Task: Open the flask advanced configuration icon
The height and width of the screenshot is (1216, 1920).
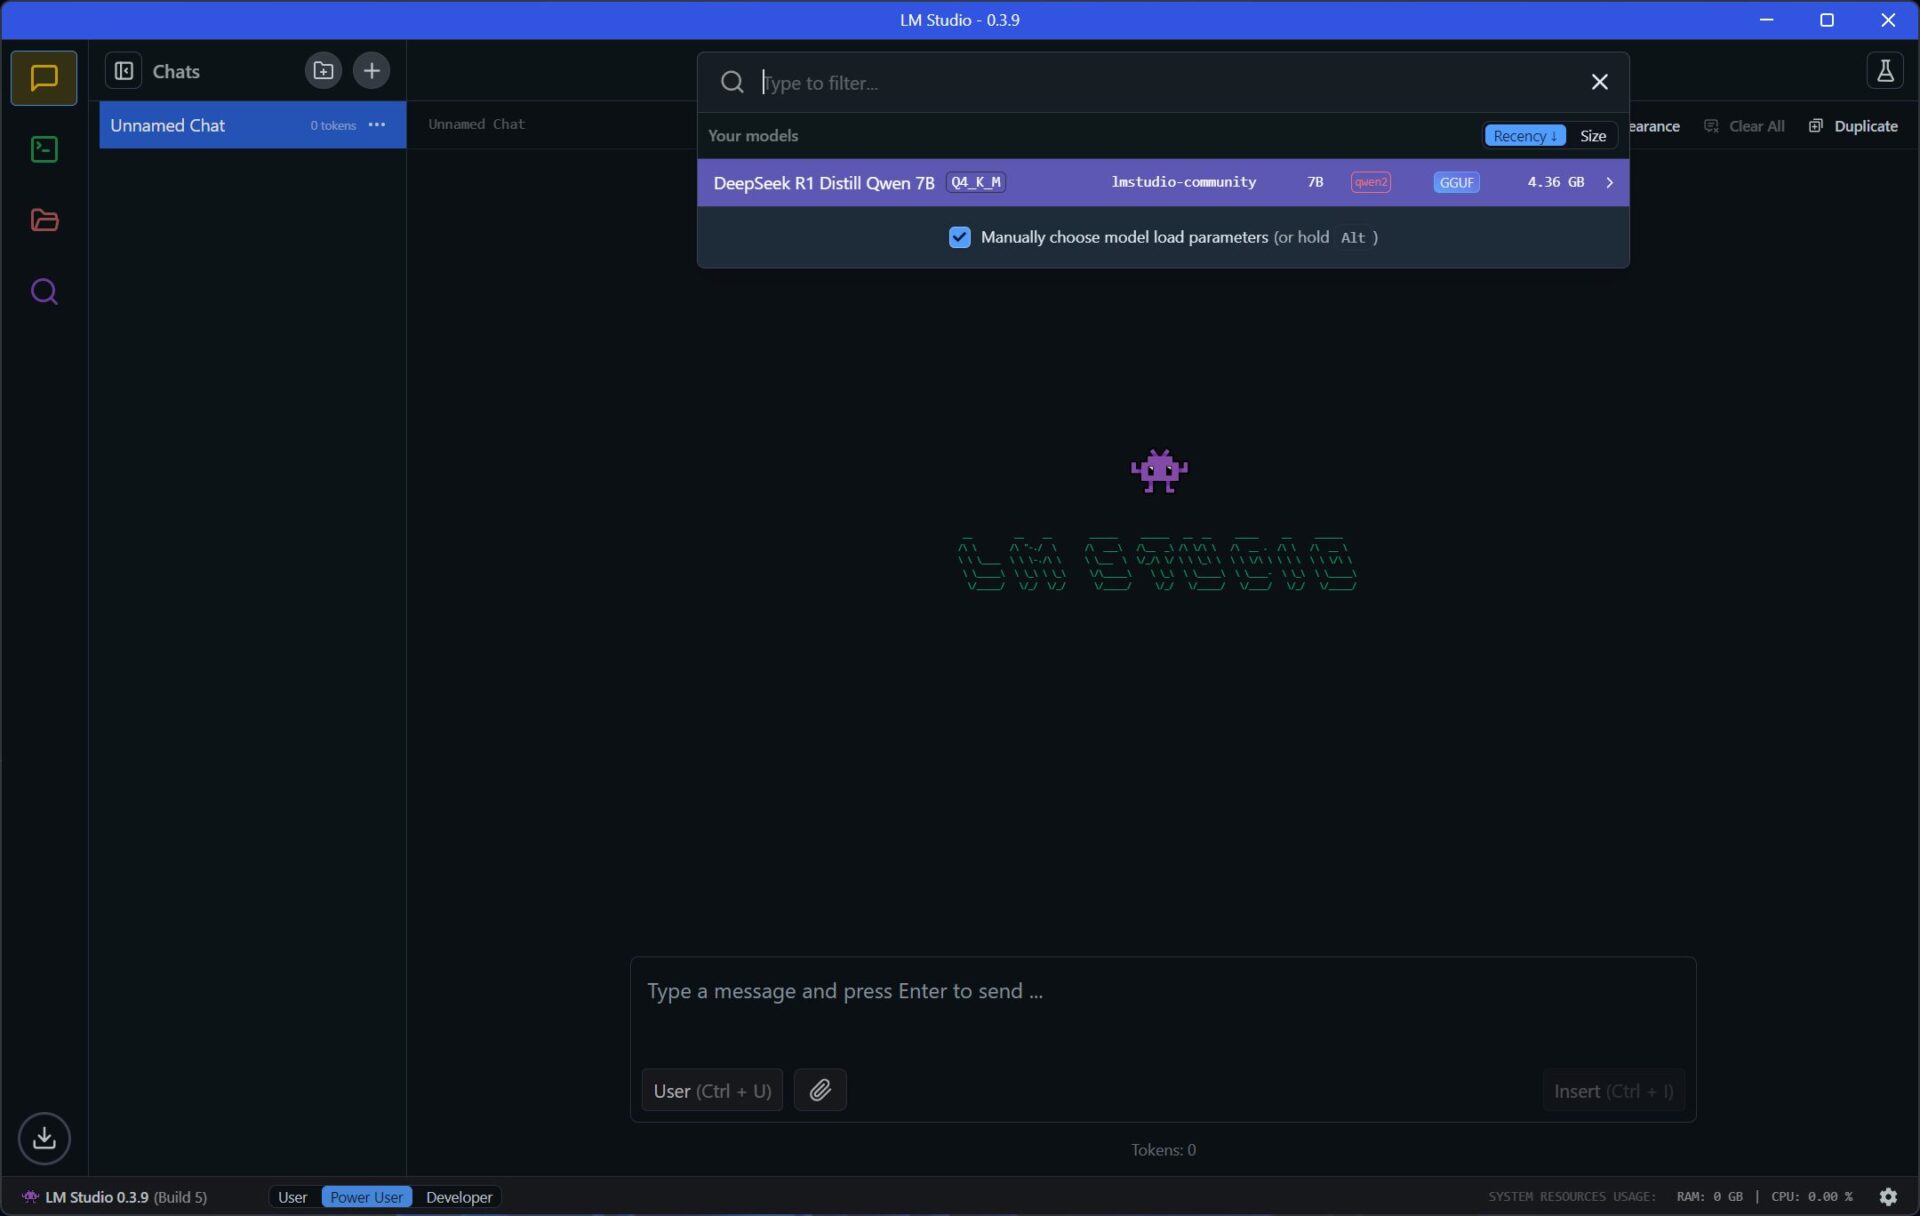Action: click(1885, 71)
